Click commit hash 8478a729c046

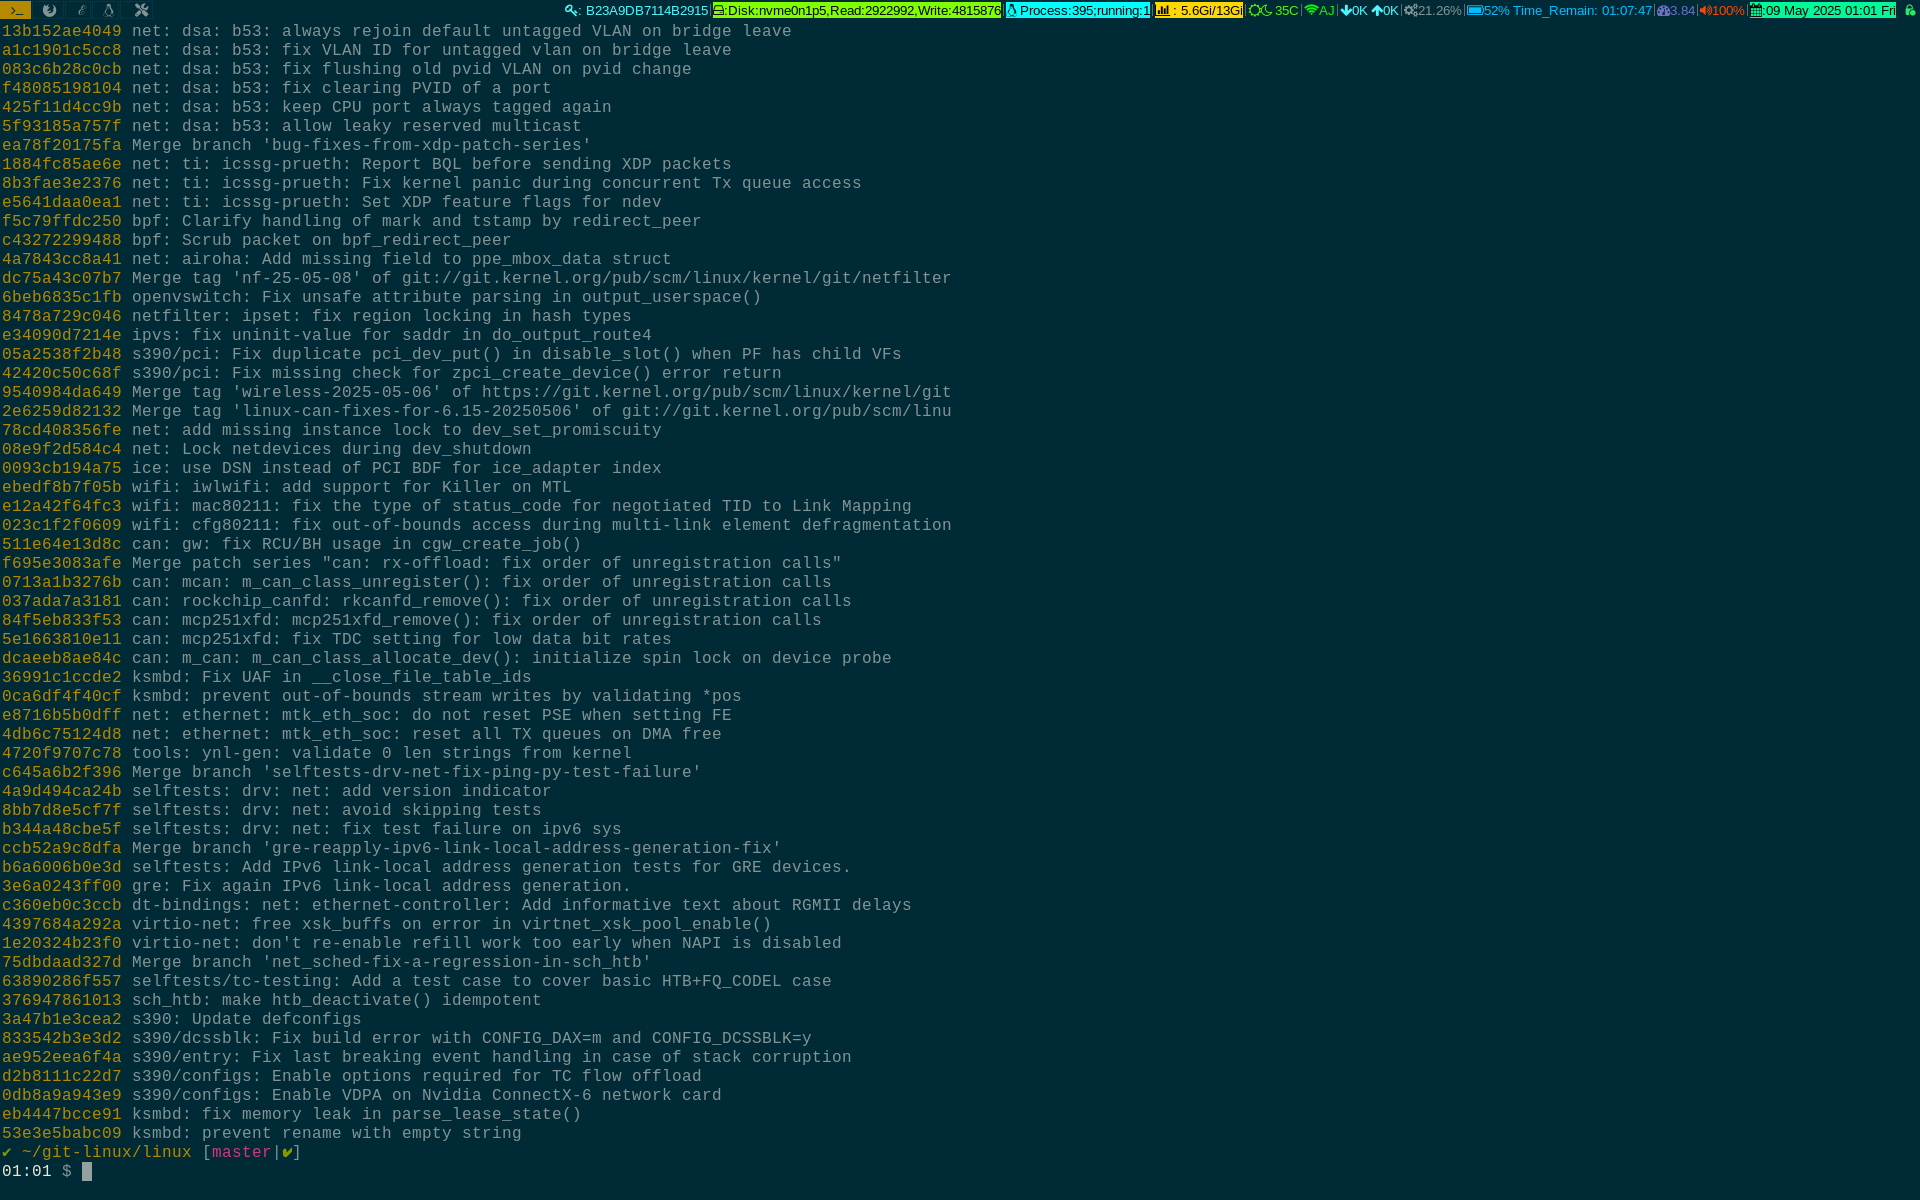point(61,316)
